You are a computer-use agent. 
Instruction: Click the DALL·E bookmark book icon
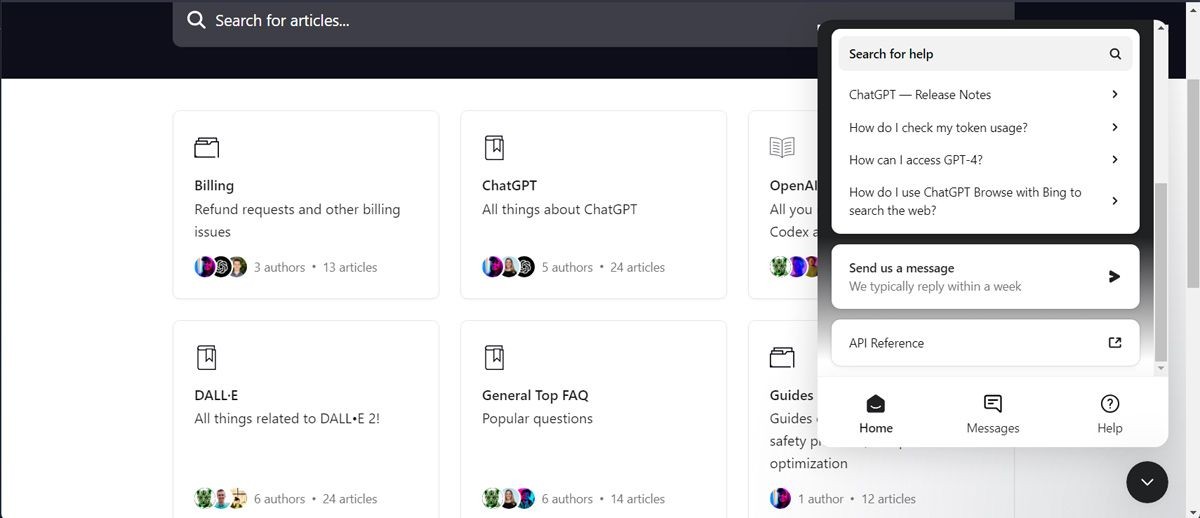point(206,357)
